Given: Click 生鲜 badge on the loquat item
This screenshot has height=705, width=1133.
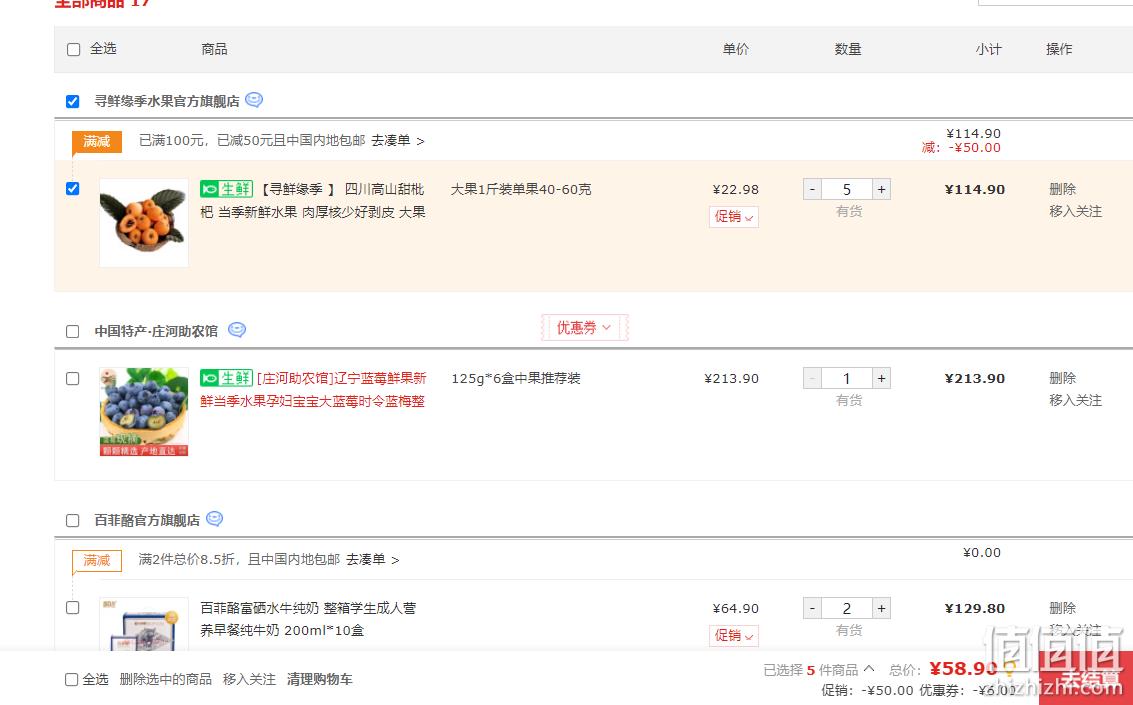Looking at the screenshot, I should tap(226, 189).
